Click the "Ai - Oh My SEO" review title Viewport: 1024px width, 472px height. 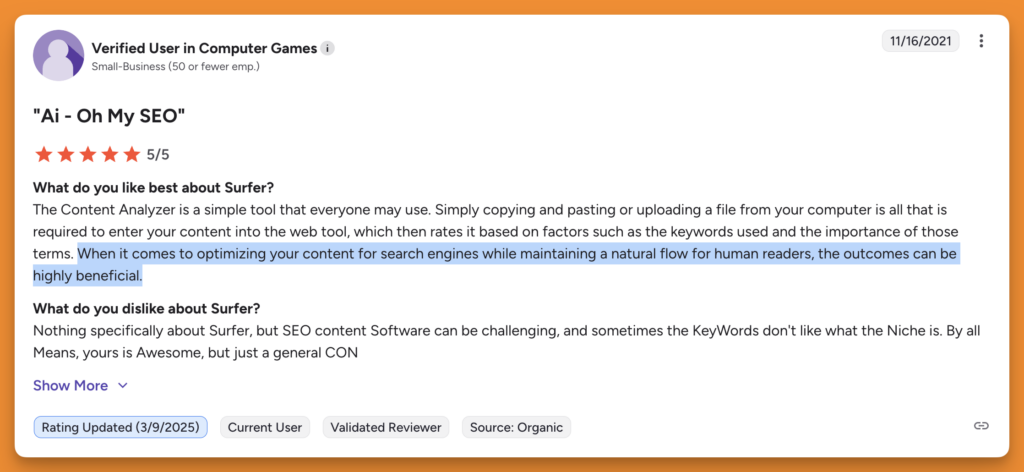(x=110, y=116)
